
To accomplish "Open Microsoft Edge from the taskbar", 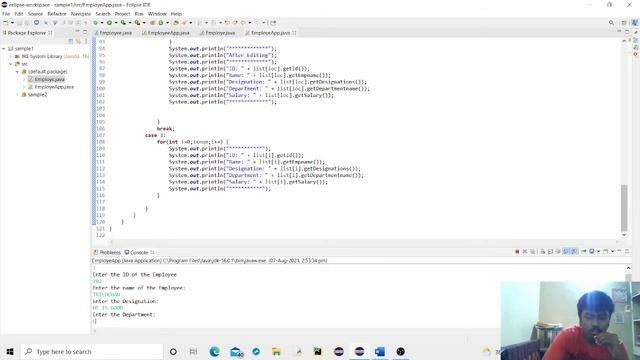I will pyautogui.click(x=215, y=351).
